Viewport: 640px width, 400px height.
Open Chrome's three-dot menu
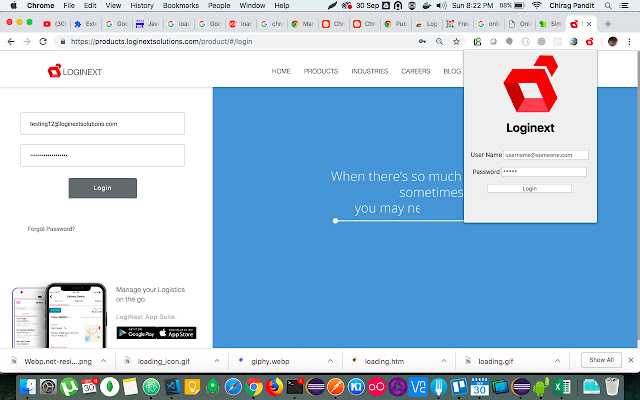629,42
